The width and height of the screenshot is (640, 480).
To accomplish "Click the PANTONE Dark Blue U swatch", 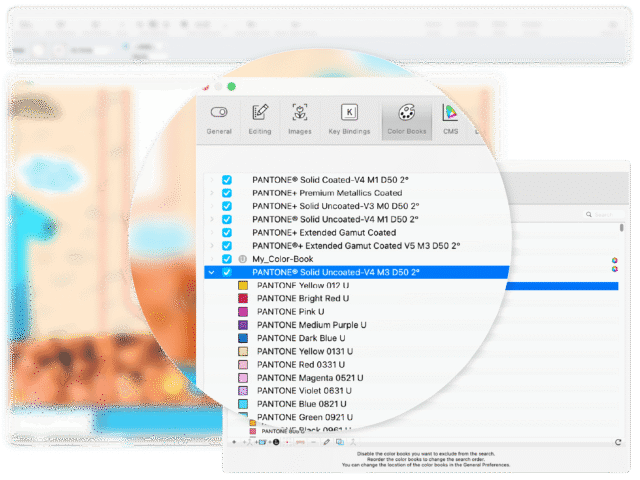I will click(243, 338).
